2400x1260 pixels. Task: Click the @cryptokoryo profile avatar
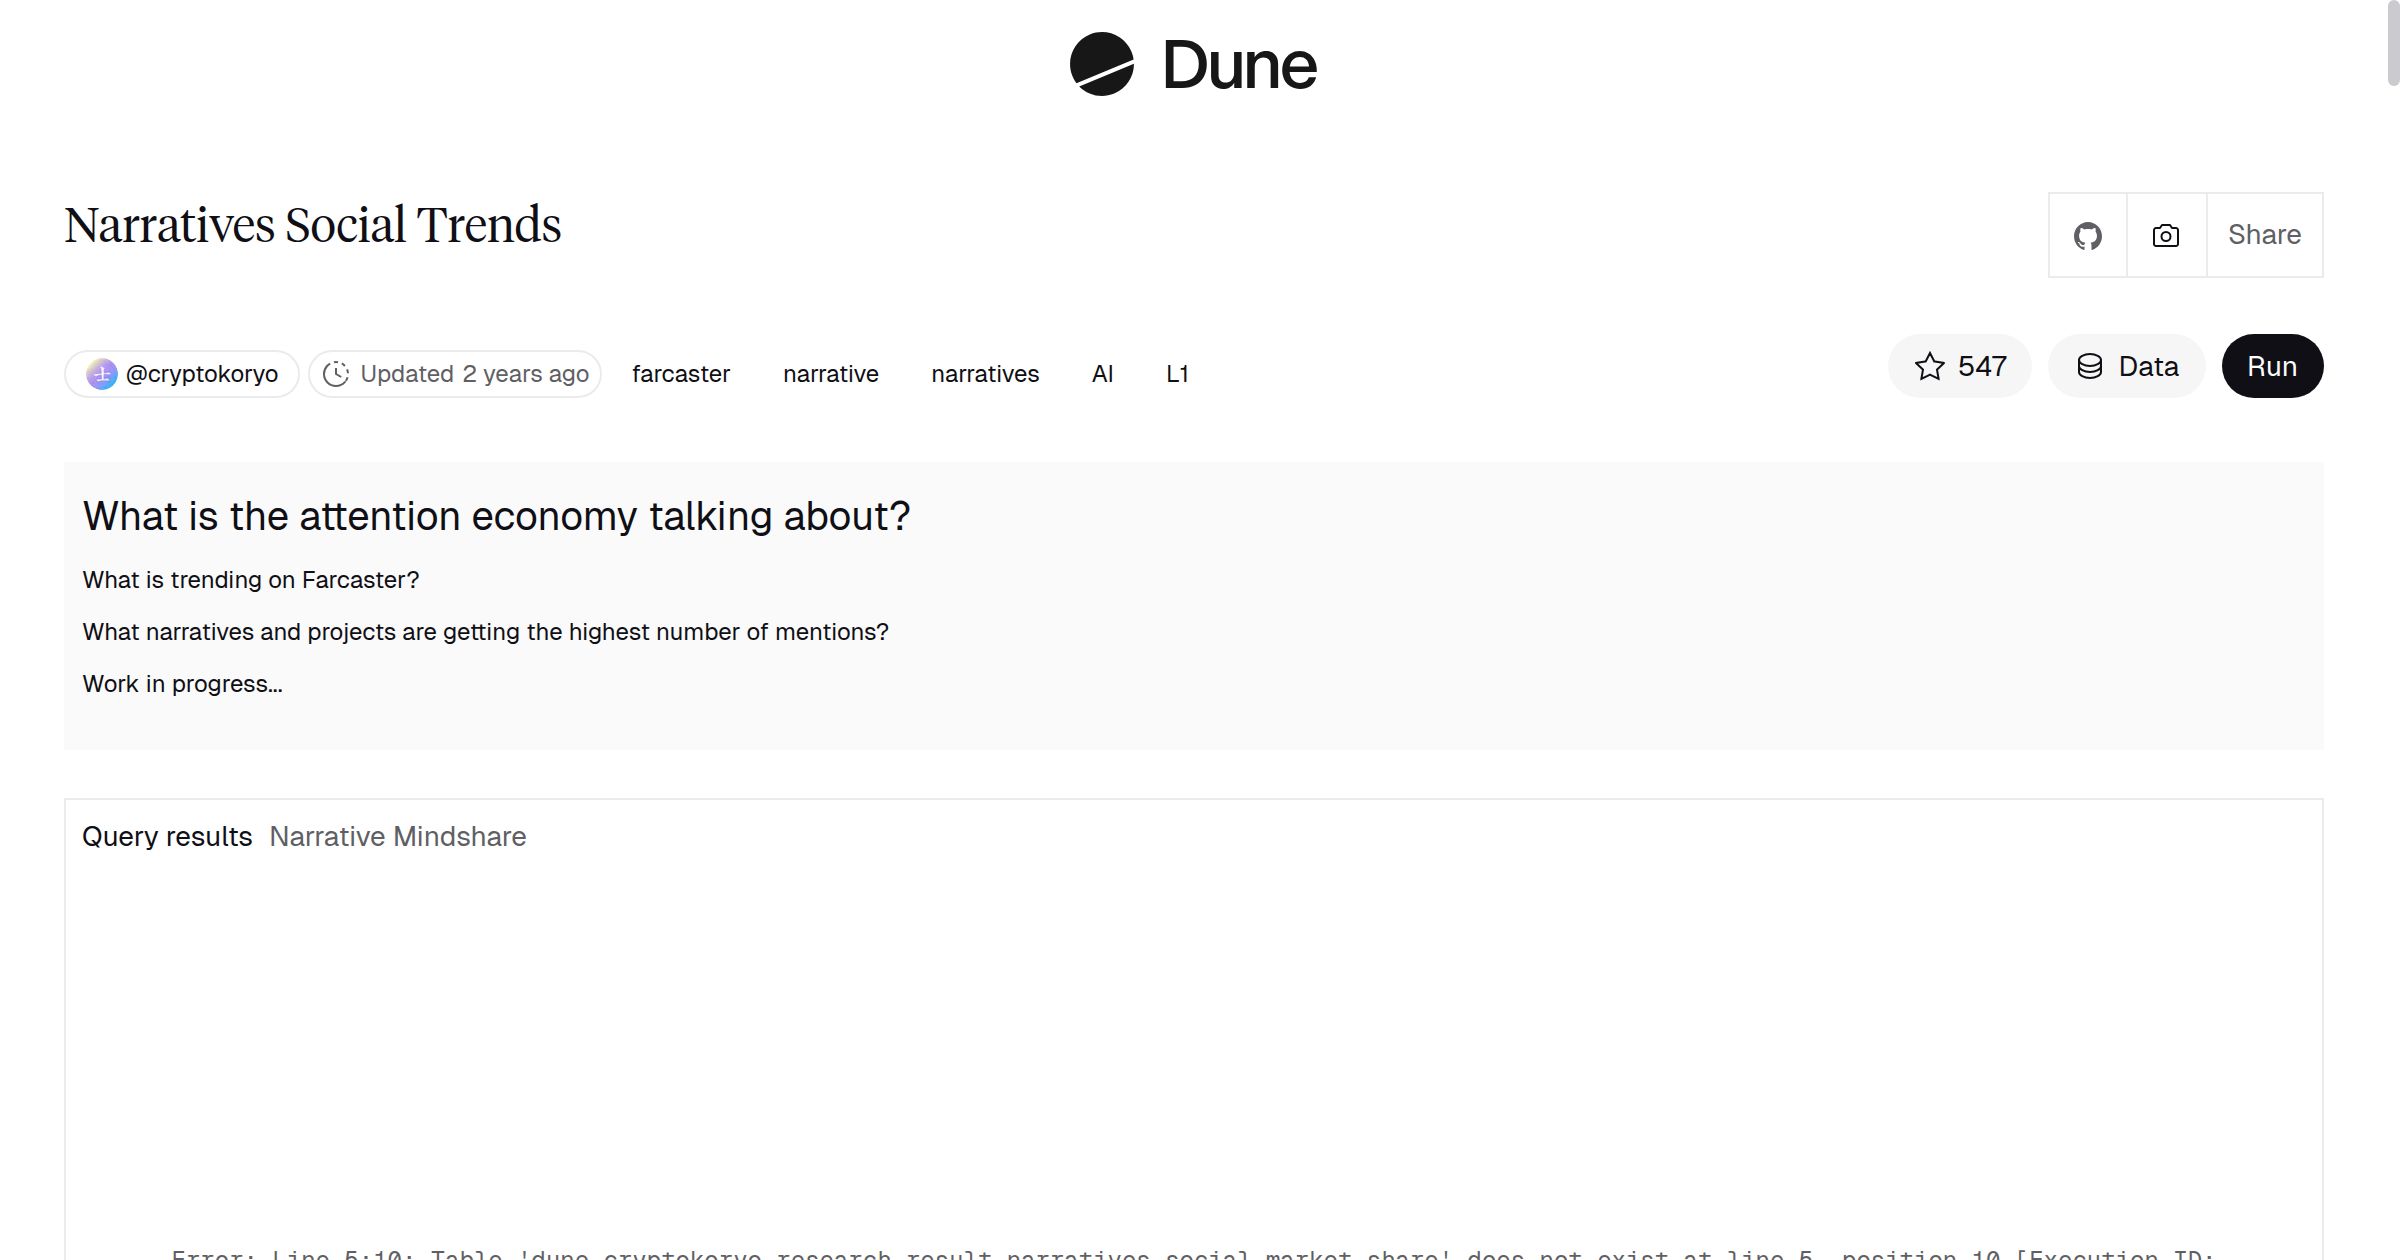103,373
